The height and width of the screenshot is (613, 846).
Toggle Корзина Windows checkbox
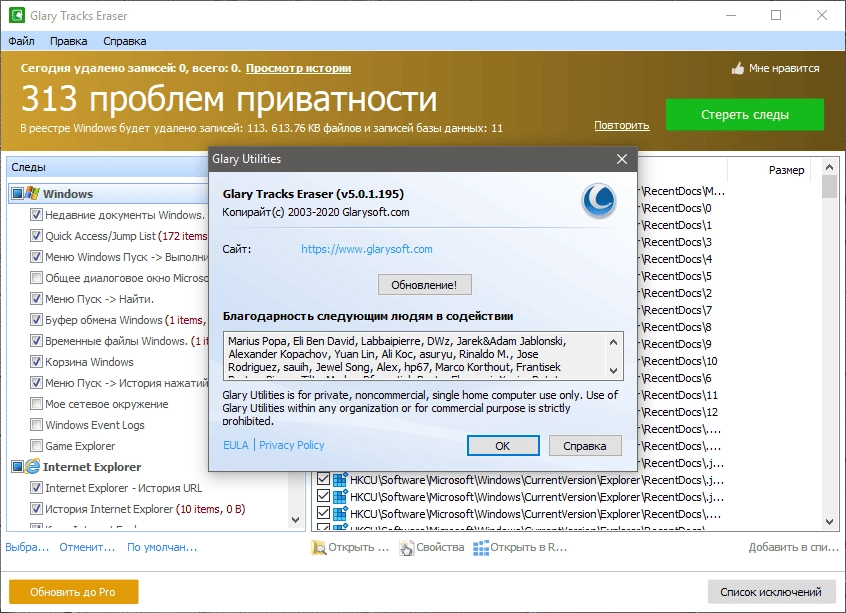(36, 362)
